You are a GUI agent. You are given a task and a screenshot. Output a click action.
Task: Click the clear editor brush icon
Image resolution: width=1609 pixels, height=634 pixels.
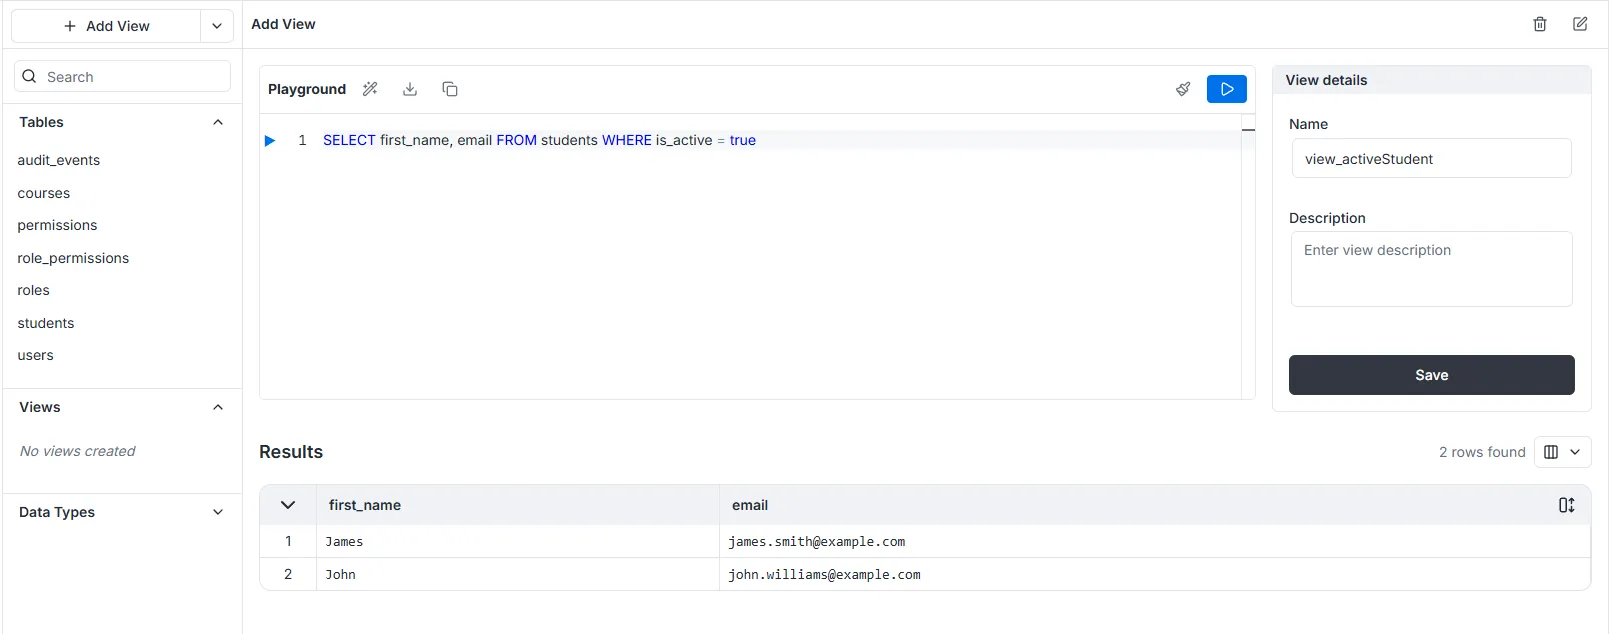click(1183, 89)
